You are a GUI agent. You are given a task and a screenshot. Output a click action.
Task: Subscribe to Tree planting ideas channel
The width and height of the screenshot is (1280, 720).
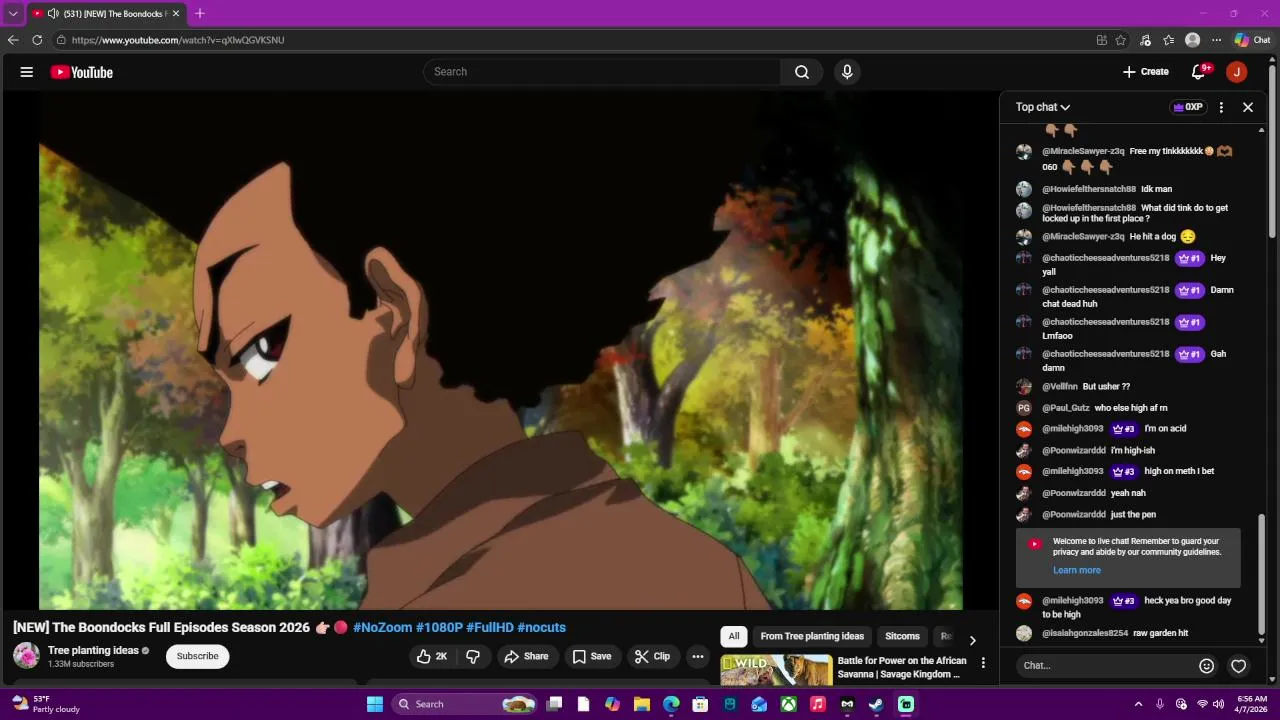(198, 656)
